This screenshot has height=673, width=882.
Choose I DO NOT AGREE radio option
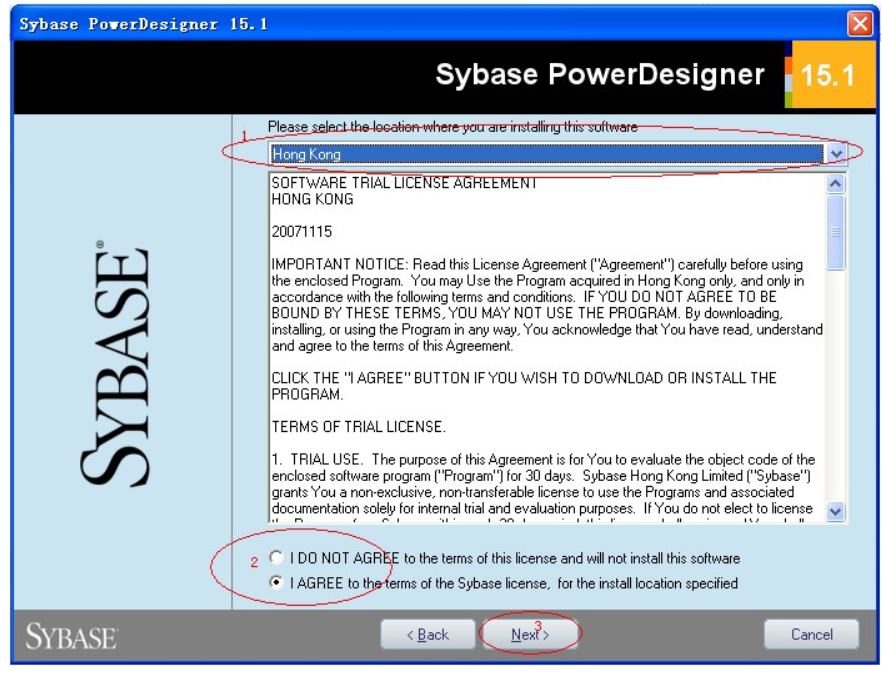276,558
